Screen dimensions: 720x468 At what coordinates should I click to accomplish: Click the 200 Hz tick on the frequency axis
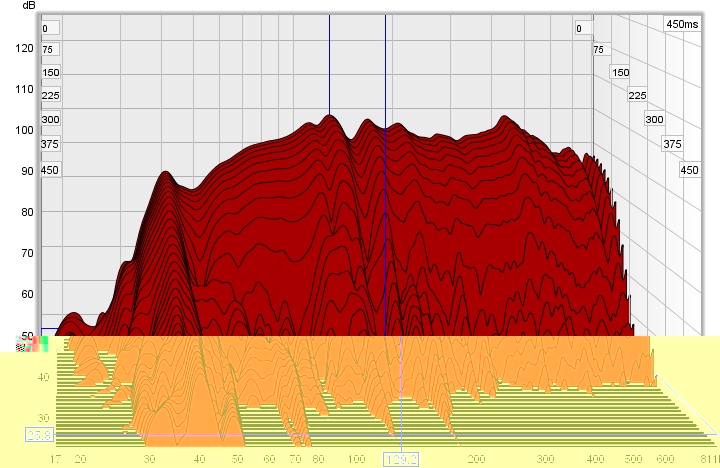[x=477, y=458]
